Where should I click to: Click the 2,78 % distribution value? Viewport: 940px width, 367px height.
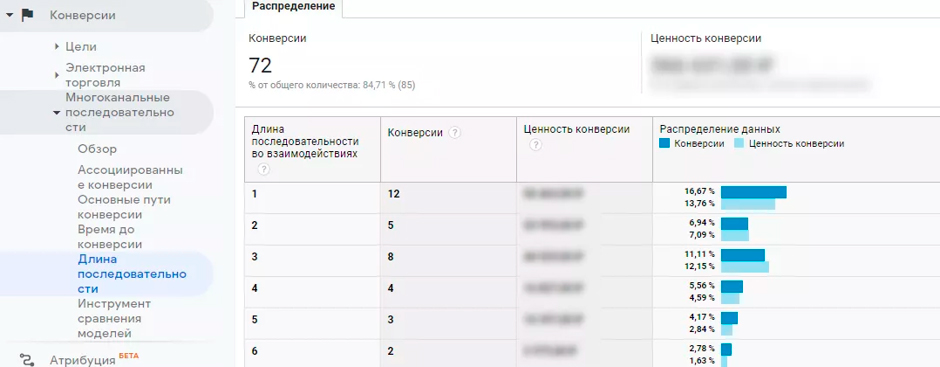pos(701,348)
